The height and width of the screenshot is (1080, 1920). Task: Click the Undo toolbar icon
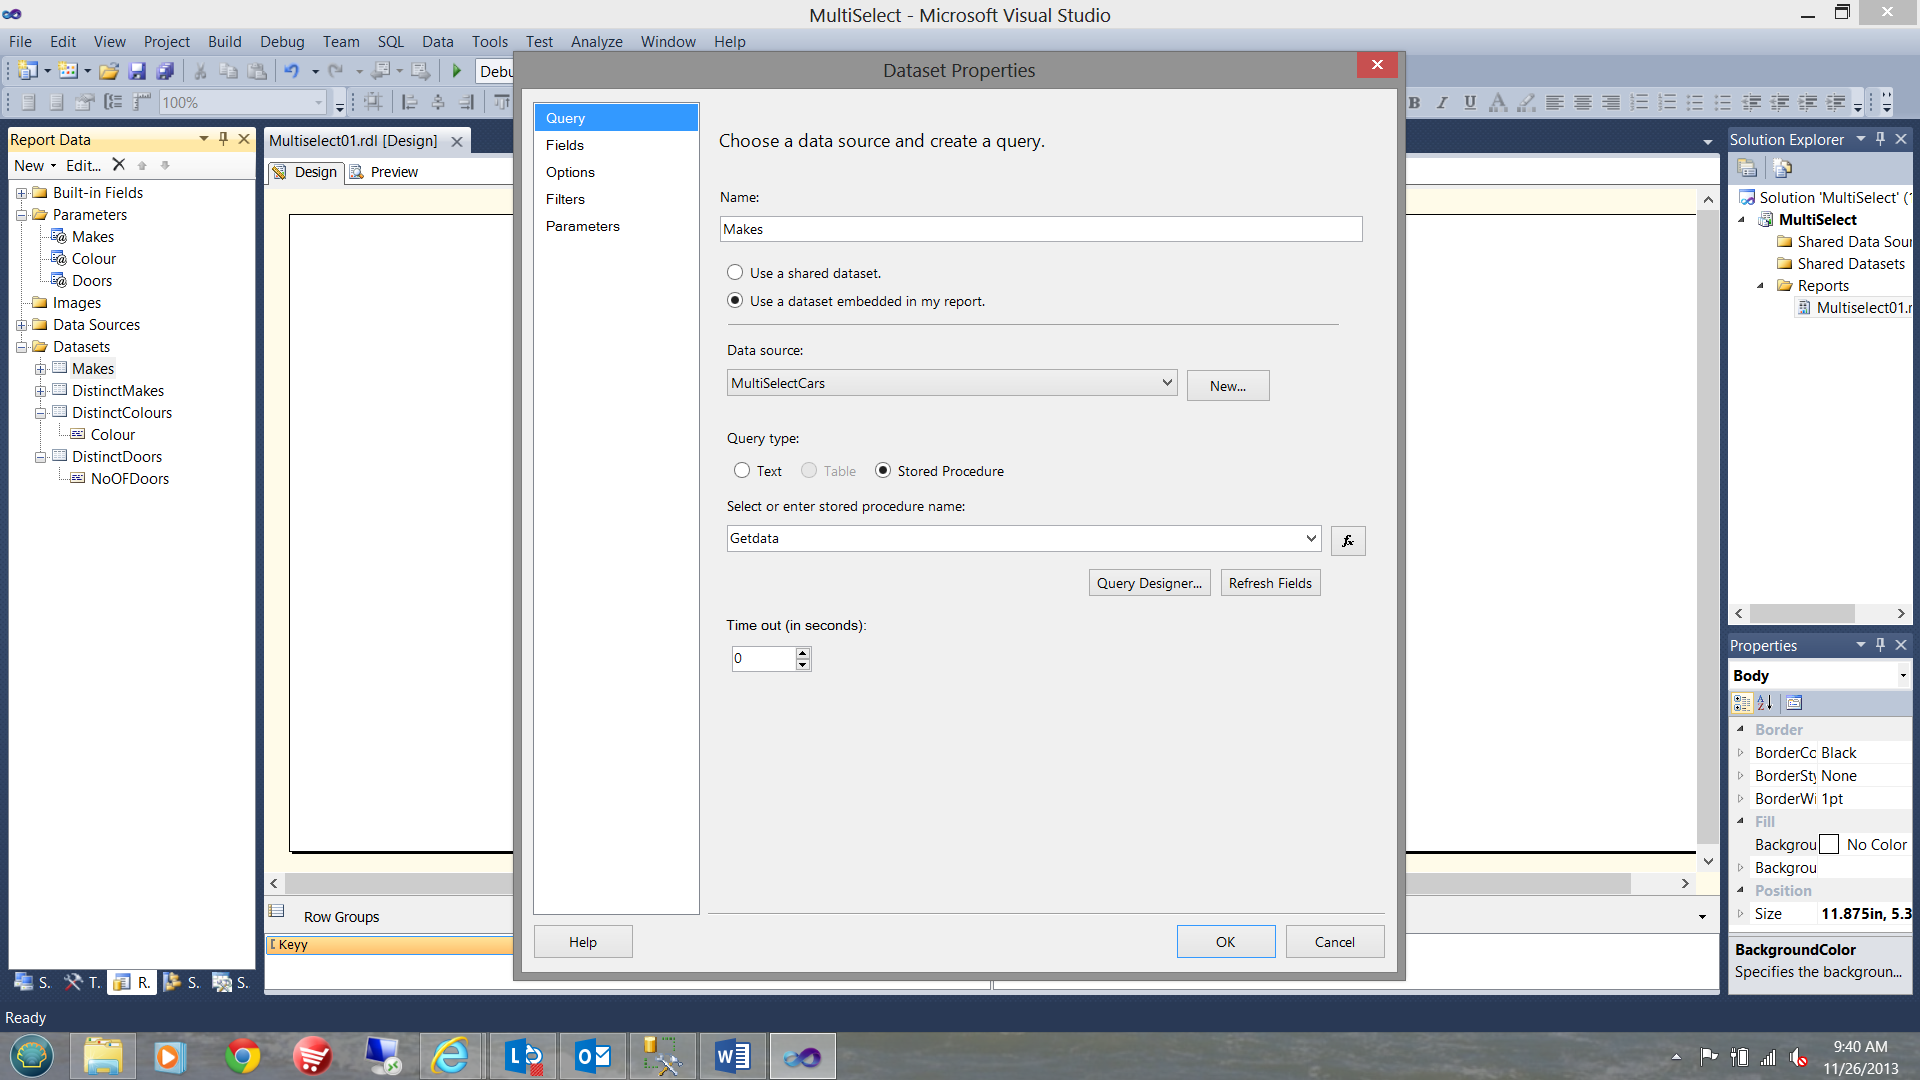pyautogui.click(x=291, y=71)
